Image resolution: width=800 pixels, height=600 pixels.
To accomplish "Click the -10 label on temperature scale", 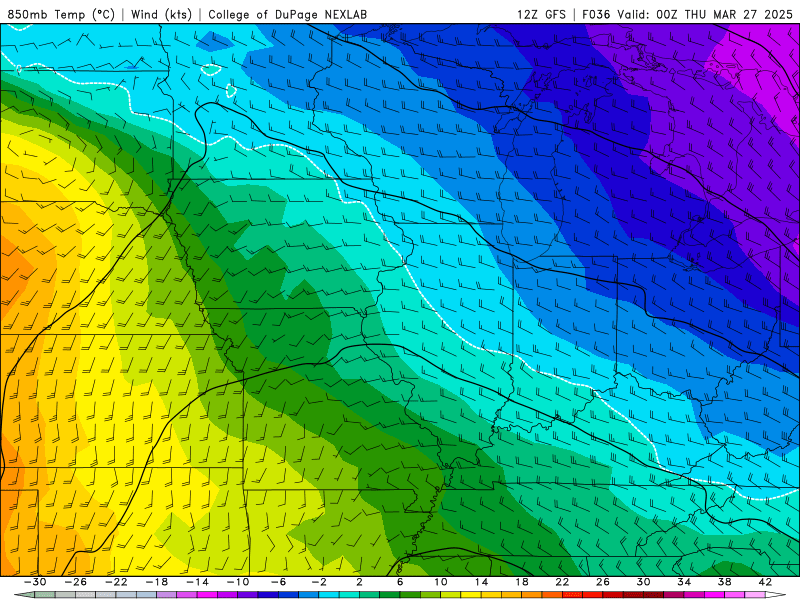I will 238,582.
